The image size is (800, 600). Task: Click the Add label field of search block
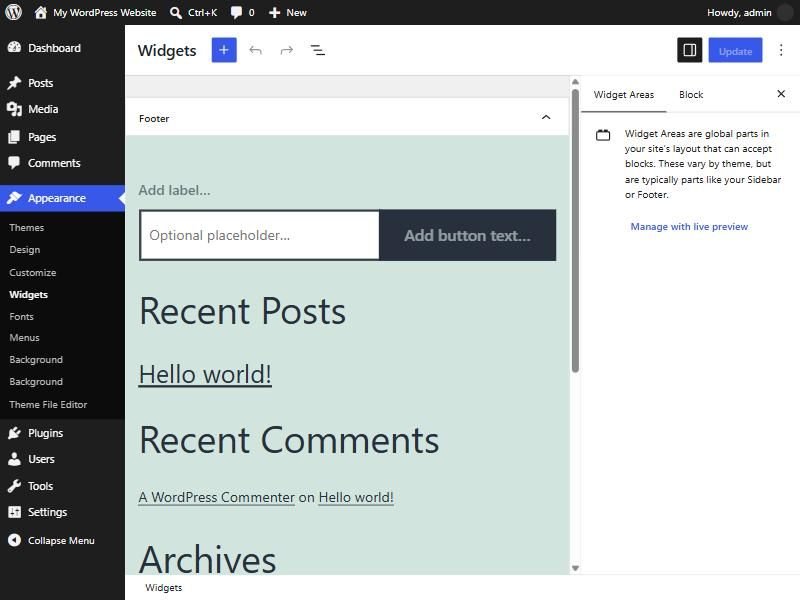[174, 190]
